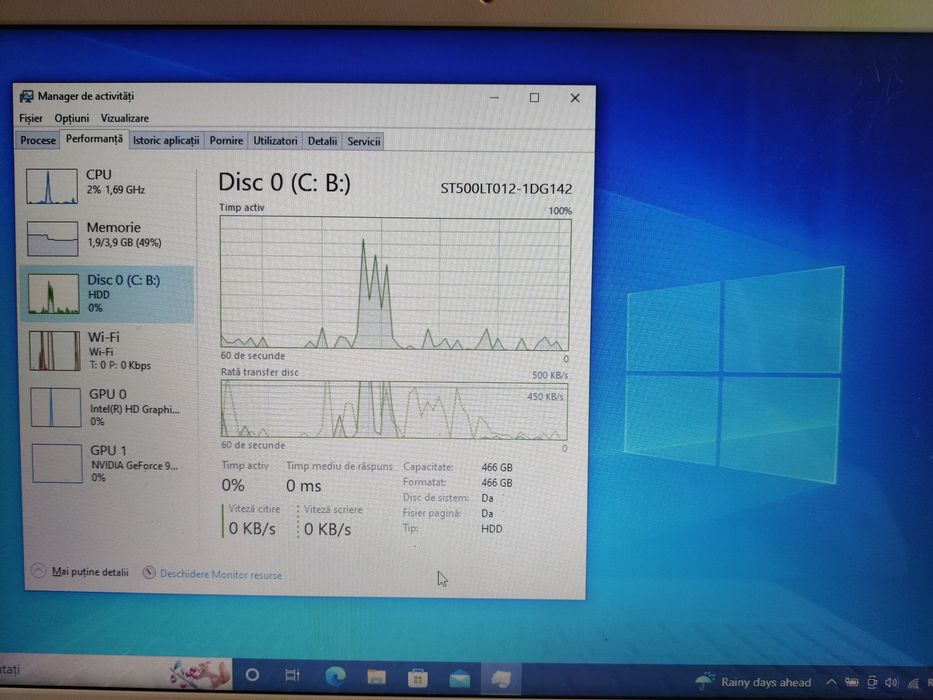Image resolution: width=933 pixels, height=700 pixels.
Task: Click the volume speaker icon
Action: (891, 683)
